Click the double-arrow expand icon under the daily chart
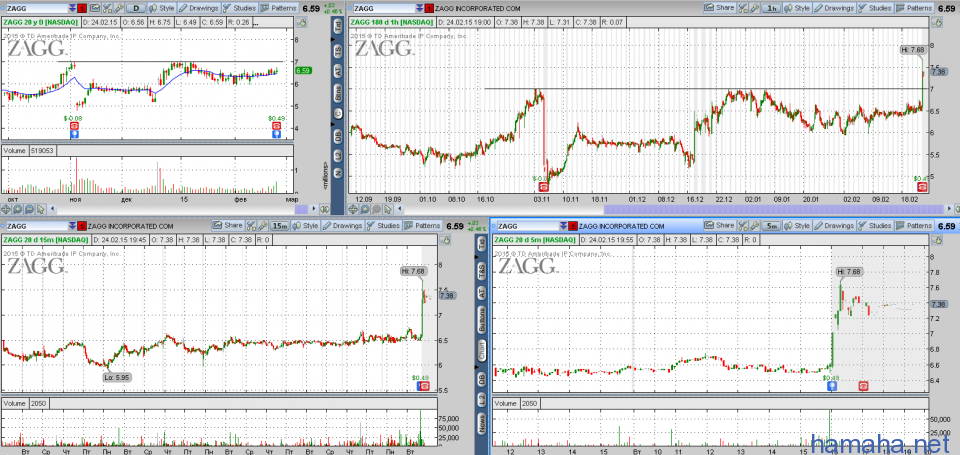 click(x=324, y=209)
